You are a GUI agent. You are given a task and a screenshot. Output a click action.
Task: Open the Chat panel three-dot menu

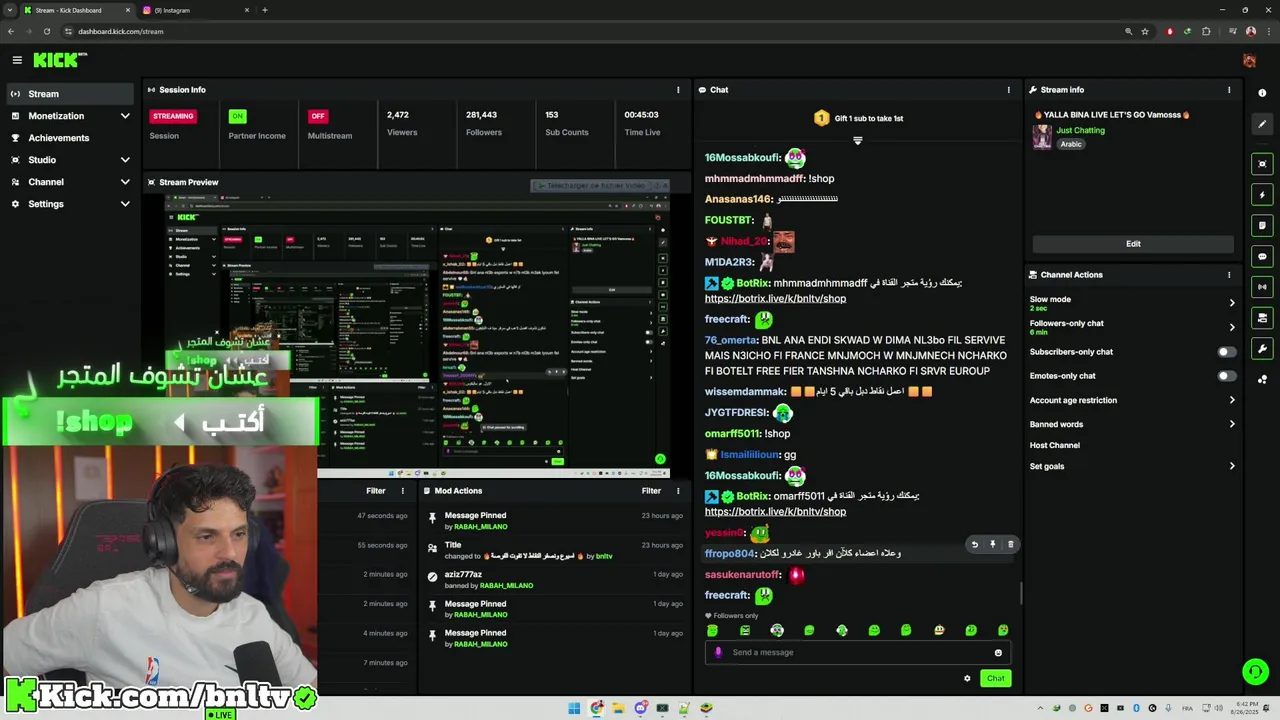tap(1008, 90)
